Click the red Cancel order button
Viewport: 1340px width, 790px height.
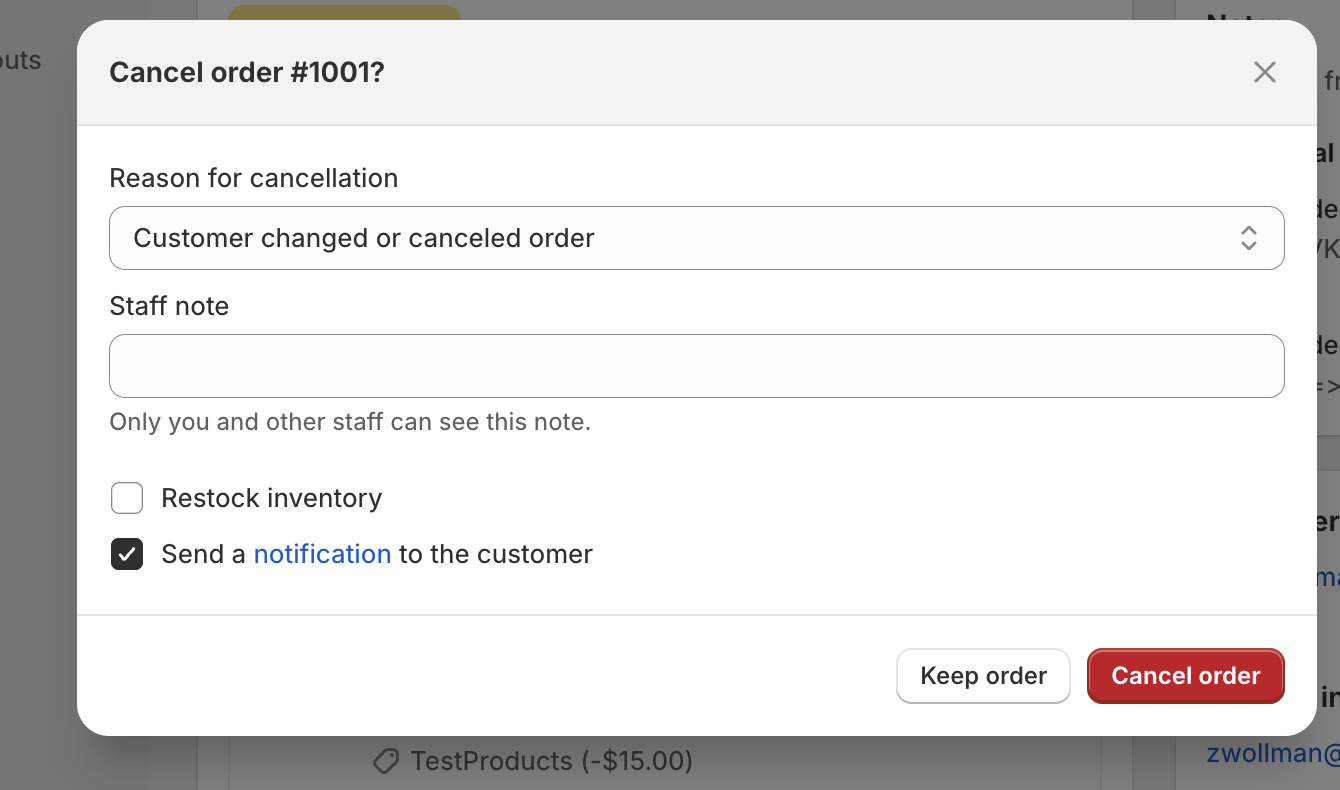click(x=1186, y=676)
